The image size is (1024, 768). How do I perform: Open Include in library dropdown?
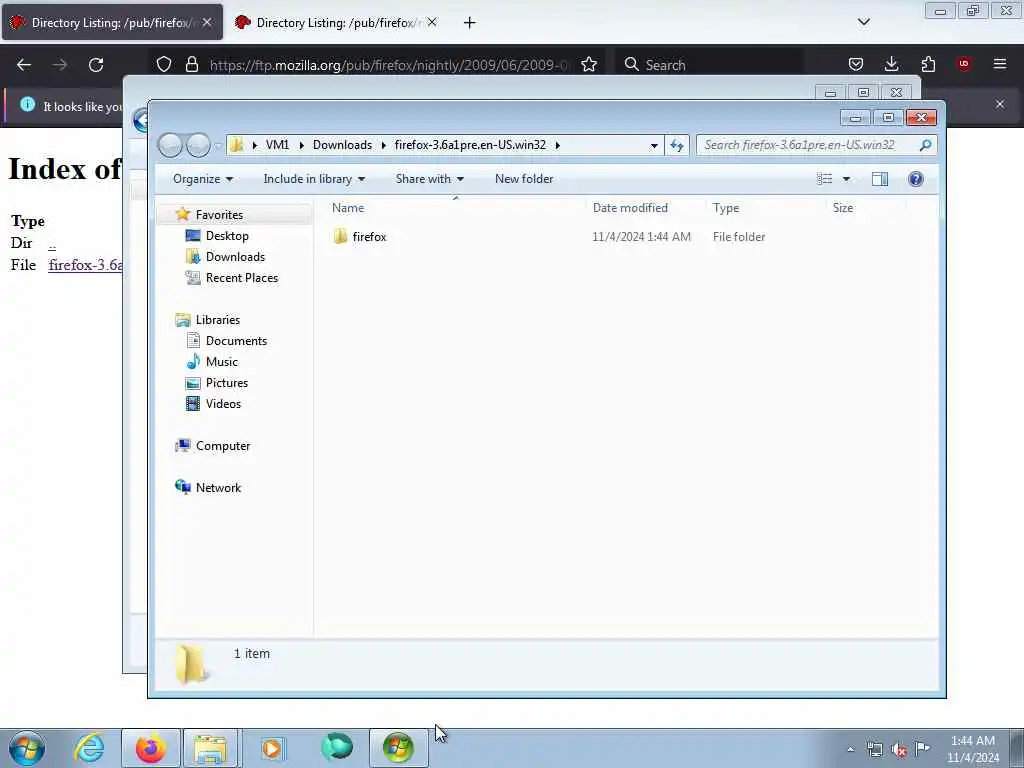(x=314, y=179)
